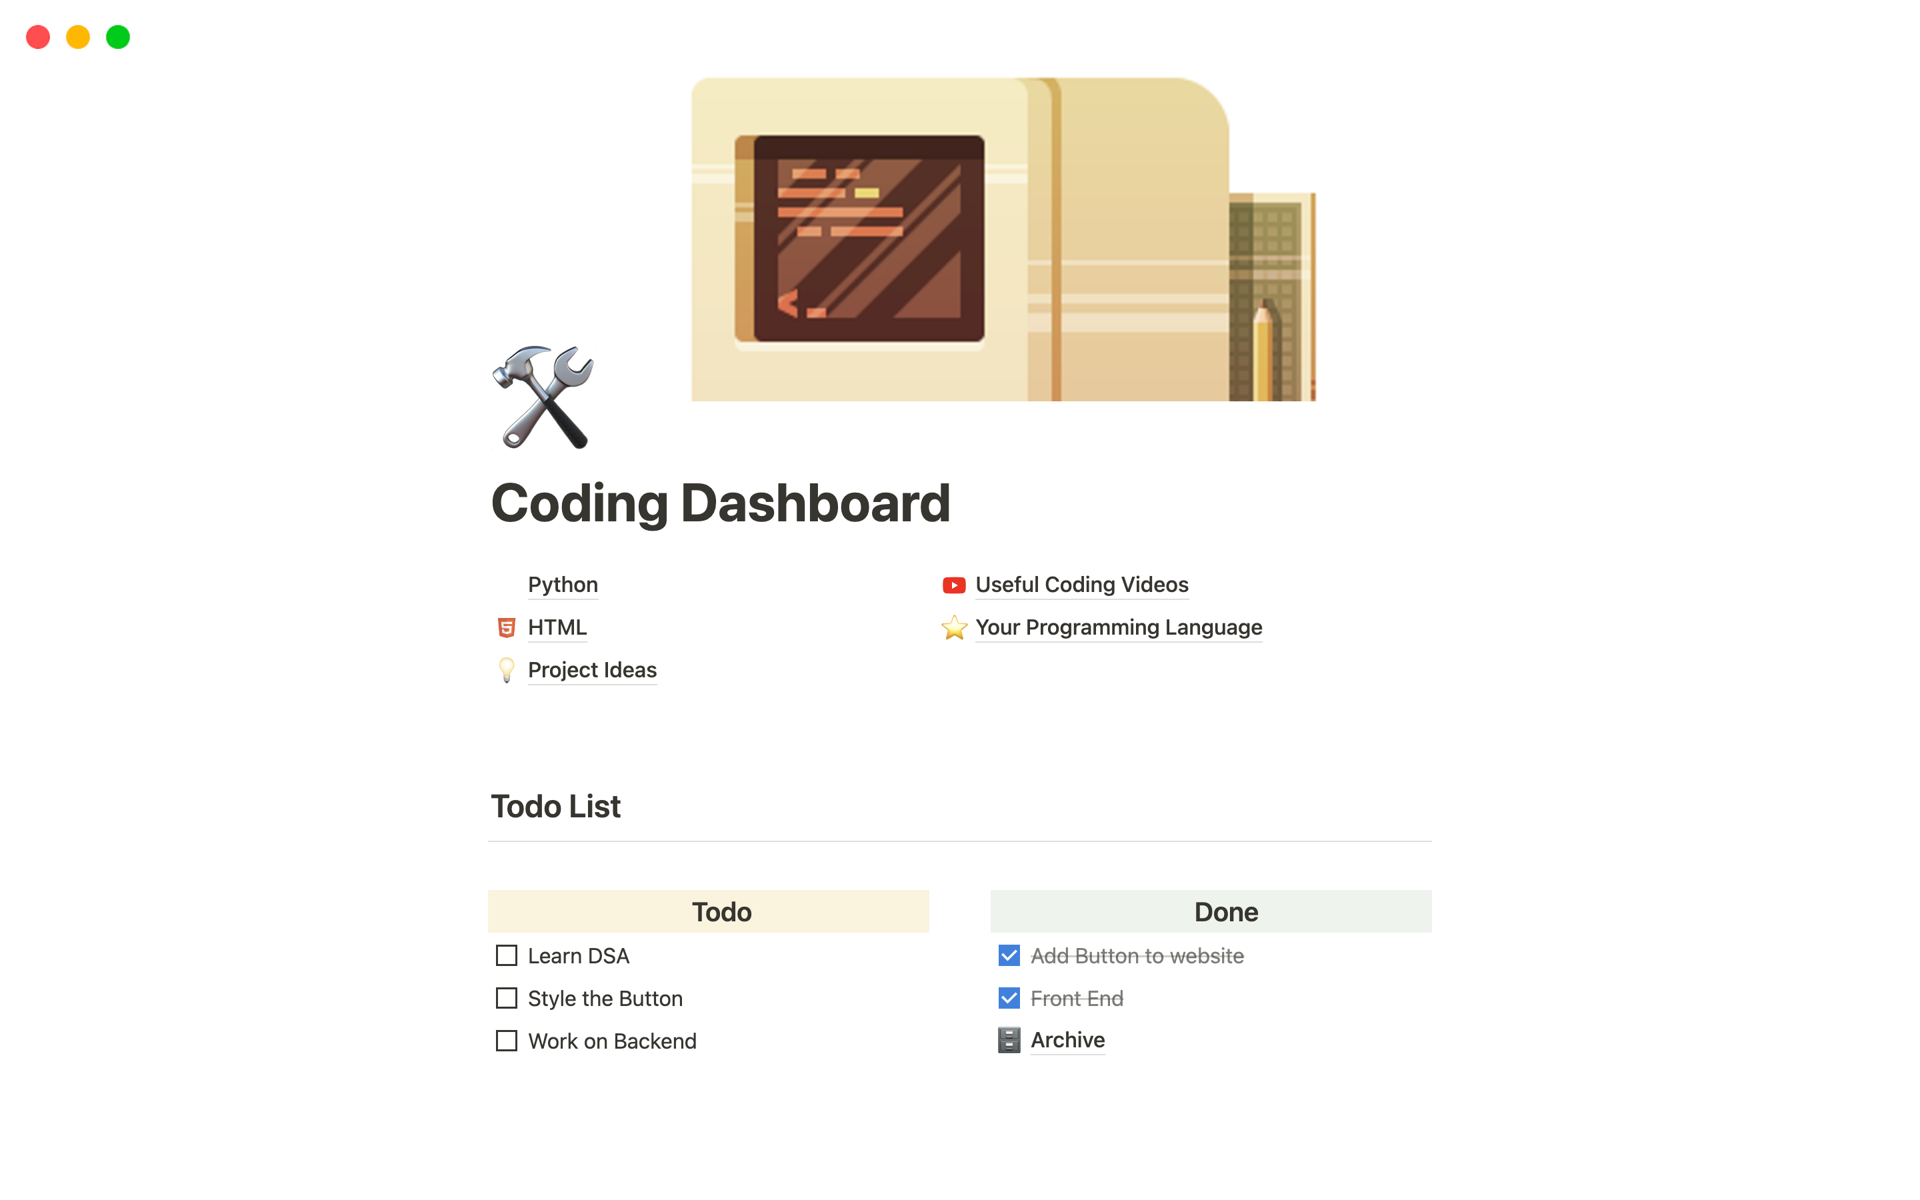1920x1200 pixels.
Task: Open the Your Programming Language link
Action: click(1118, 628)
